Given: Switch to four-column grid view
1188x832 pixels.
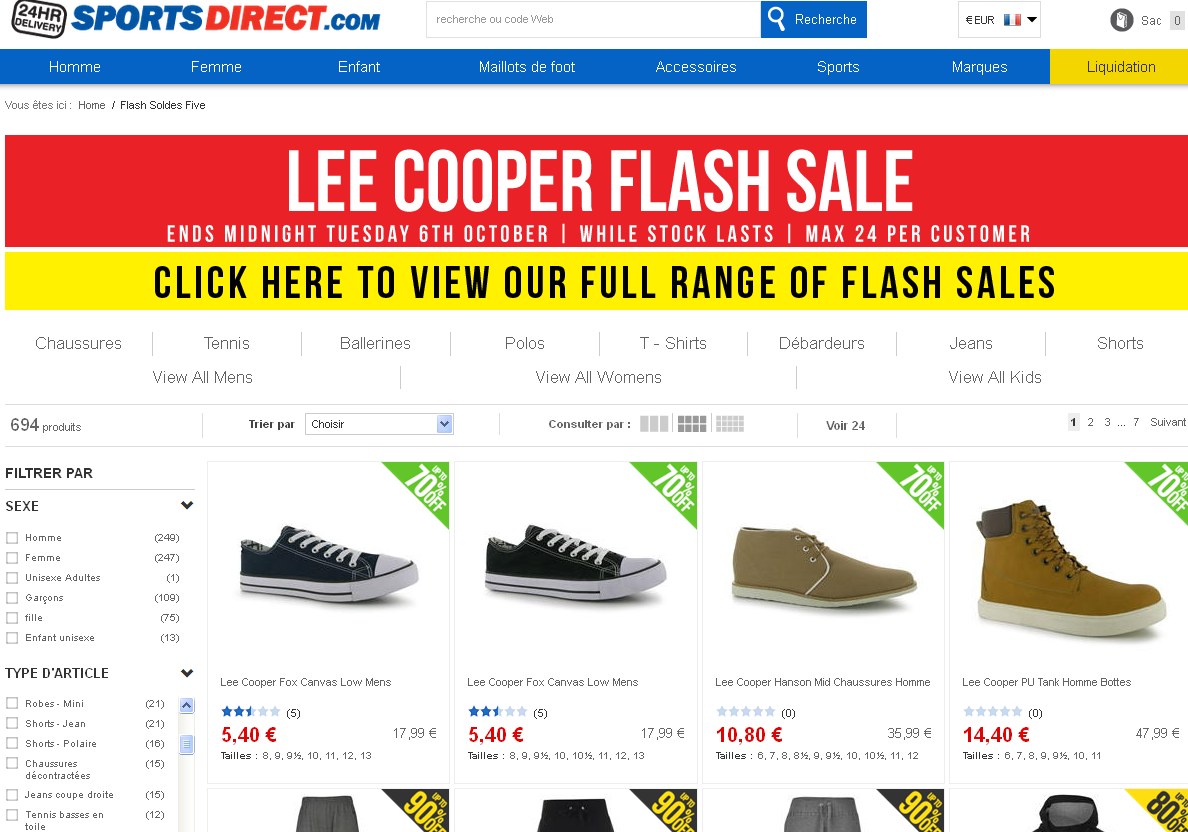Looking at the screenshot, I should [692, 424].
